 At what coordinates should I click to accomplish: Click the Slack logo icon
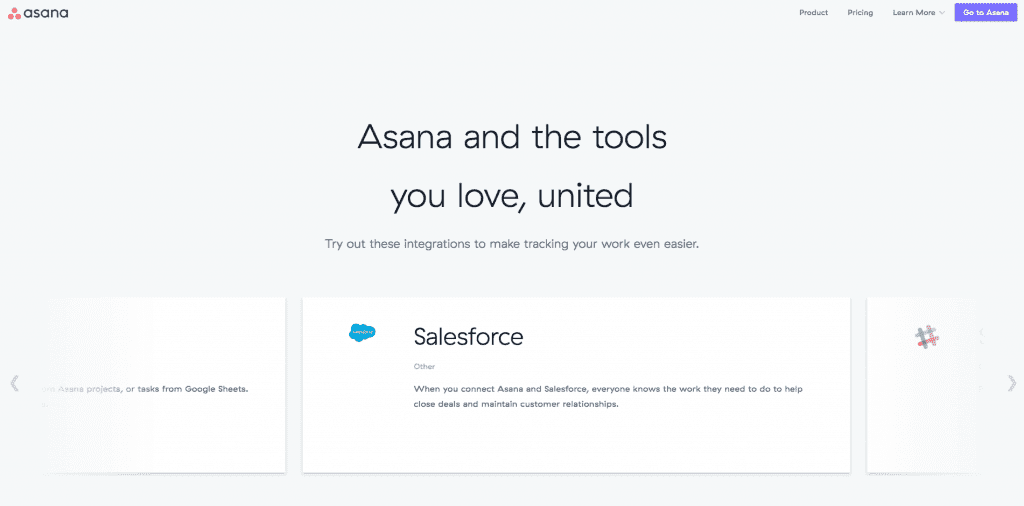pos(928,338)
